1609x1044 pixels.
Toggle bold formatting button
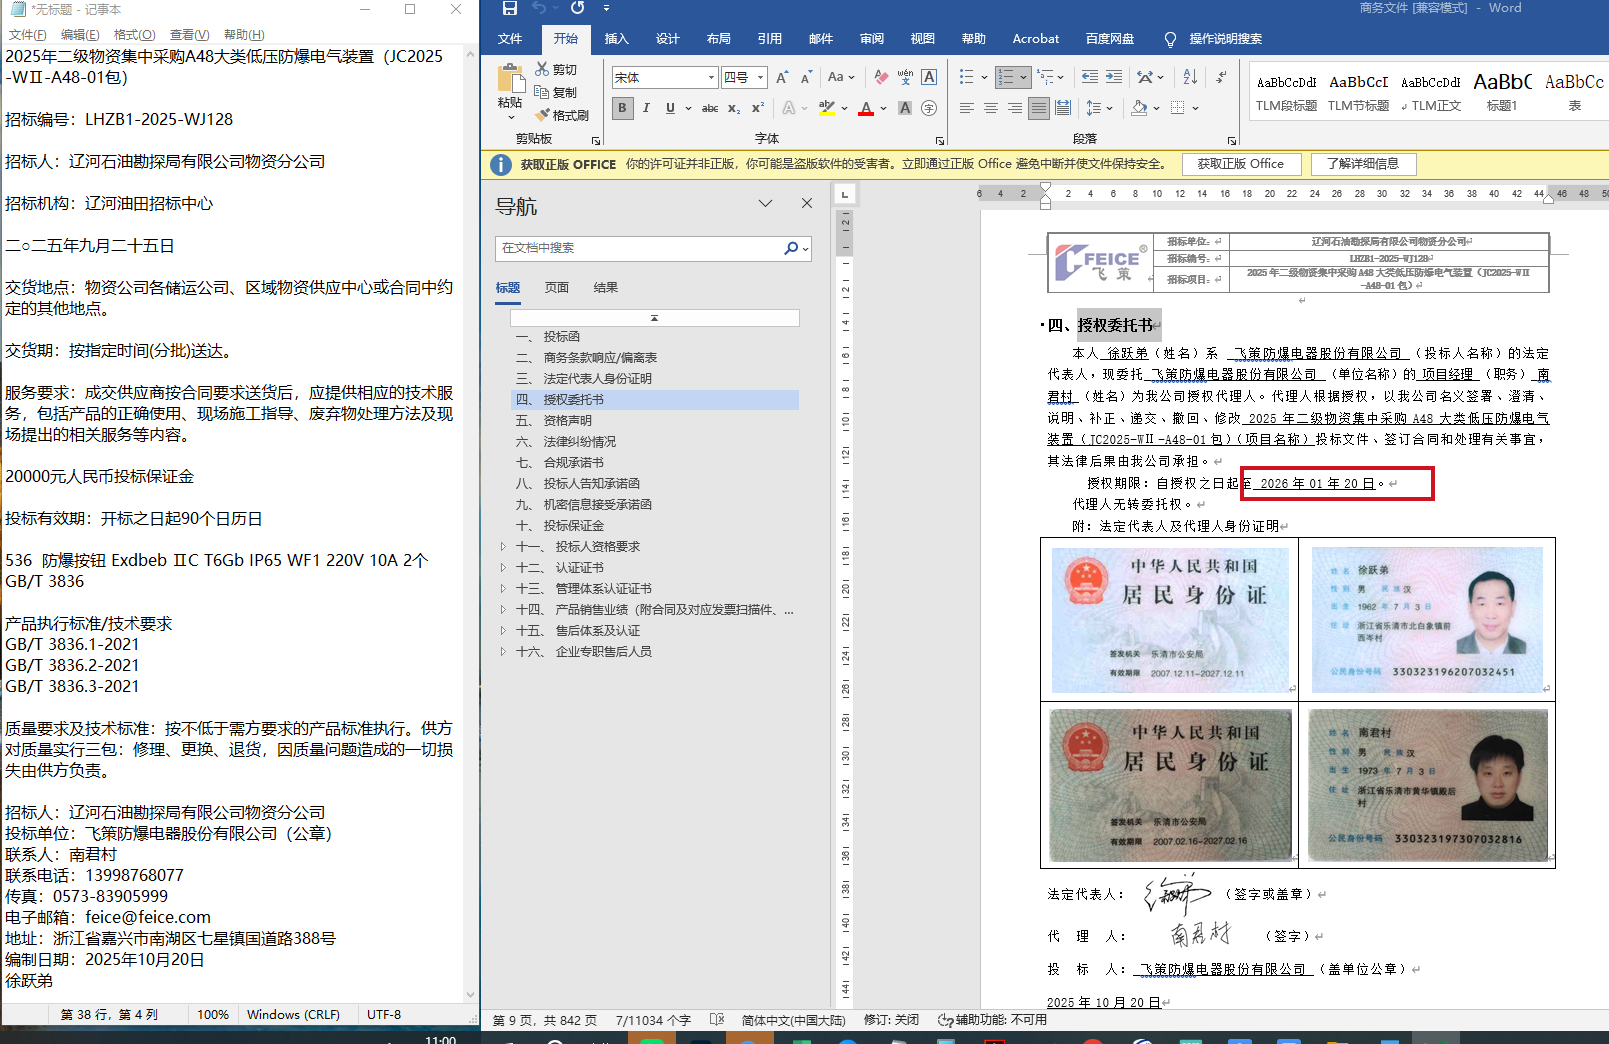(622, 108)
